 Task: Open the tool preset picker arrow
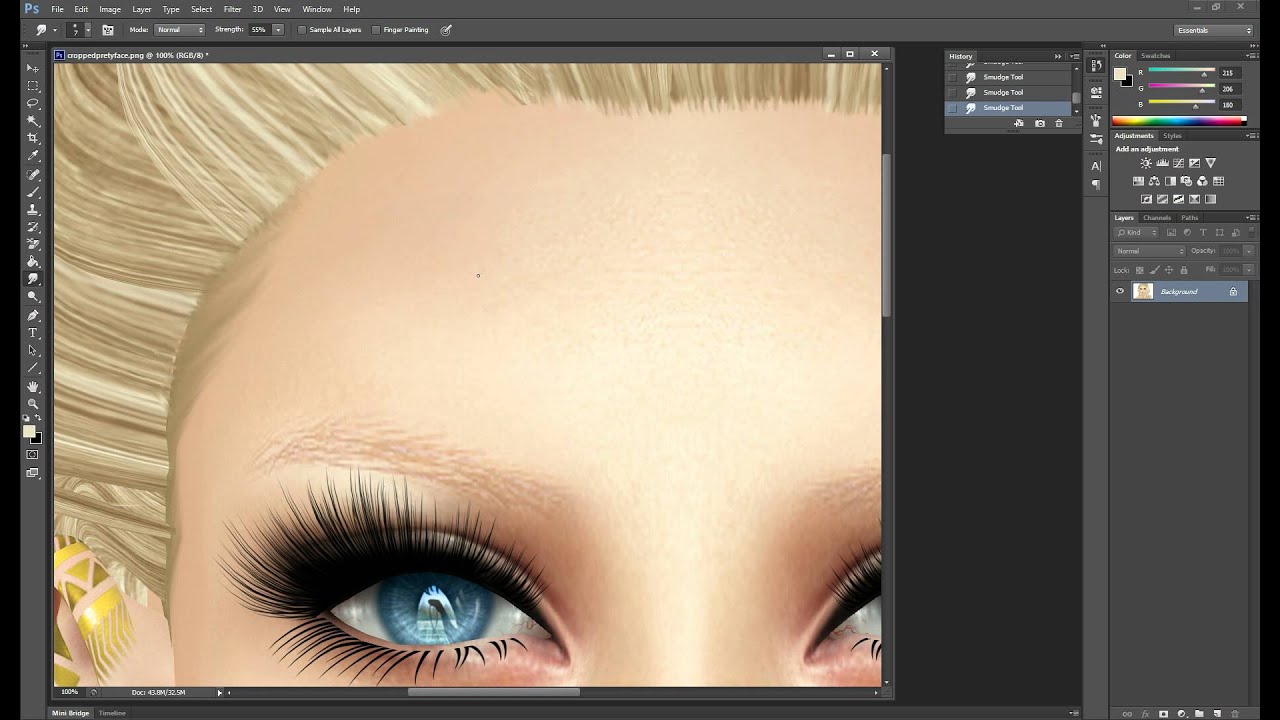click(x=55, y=30)
